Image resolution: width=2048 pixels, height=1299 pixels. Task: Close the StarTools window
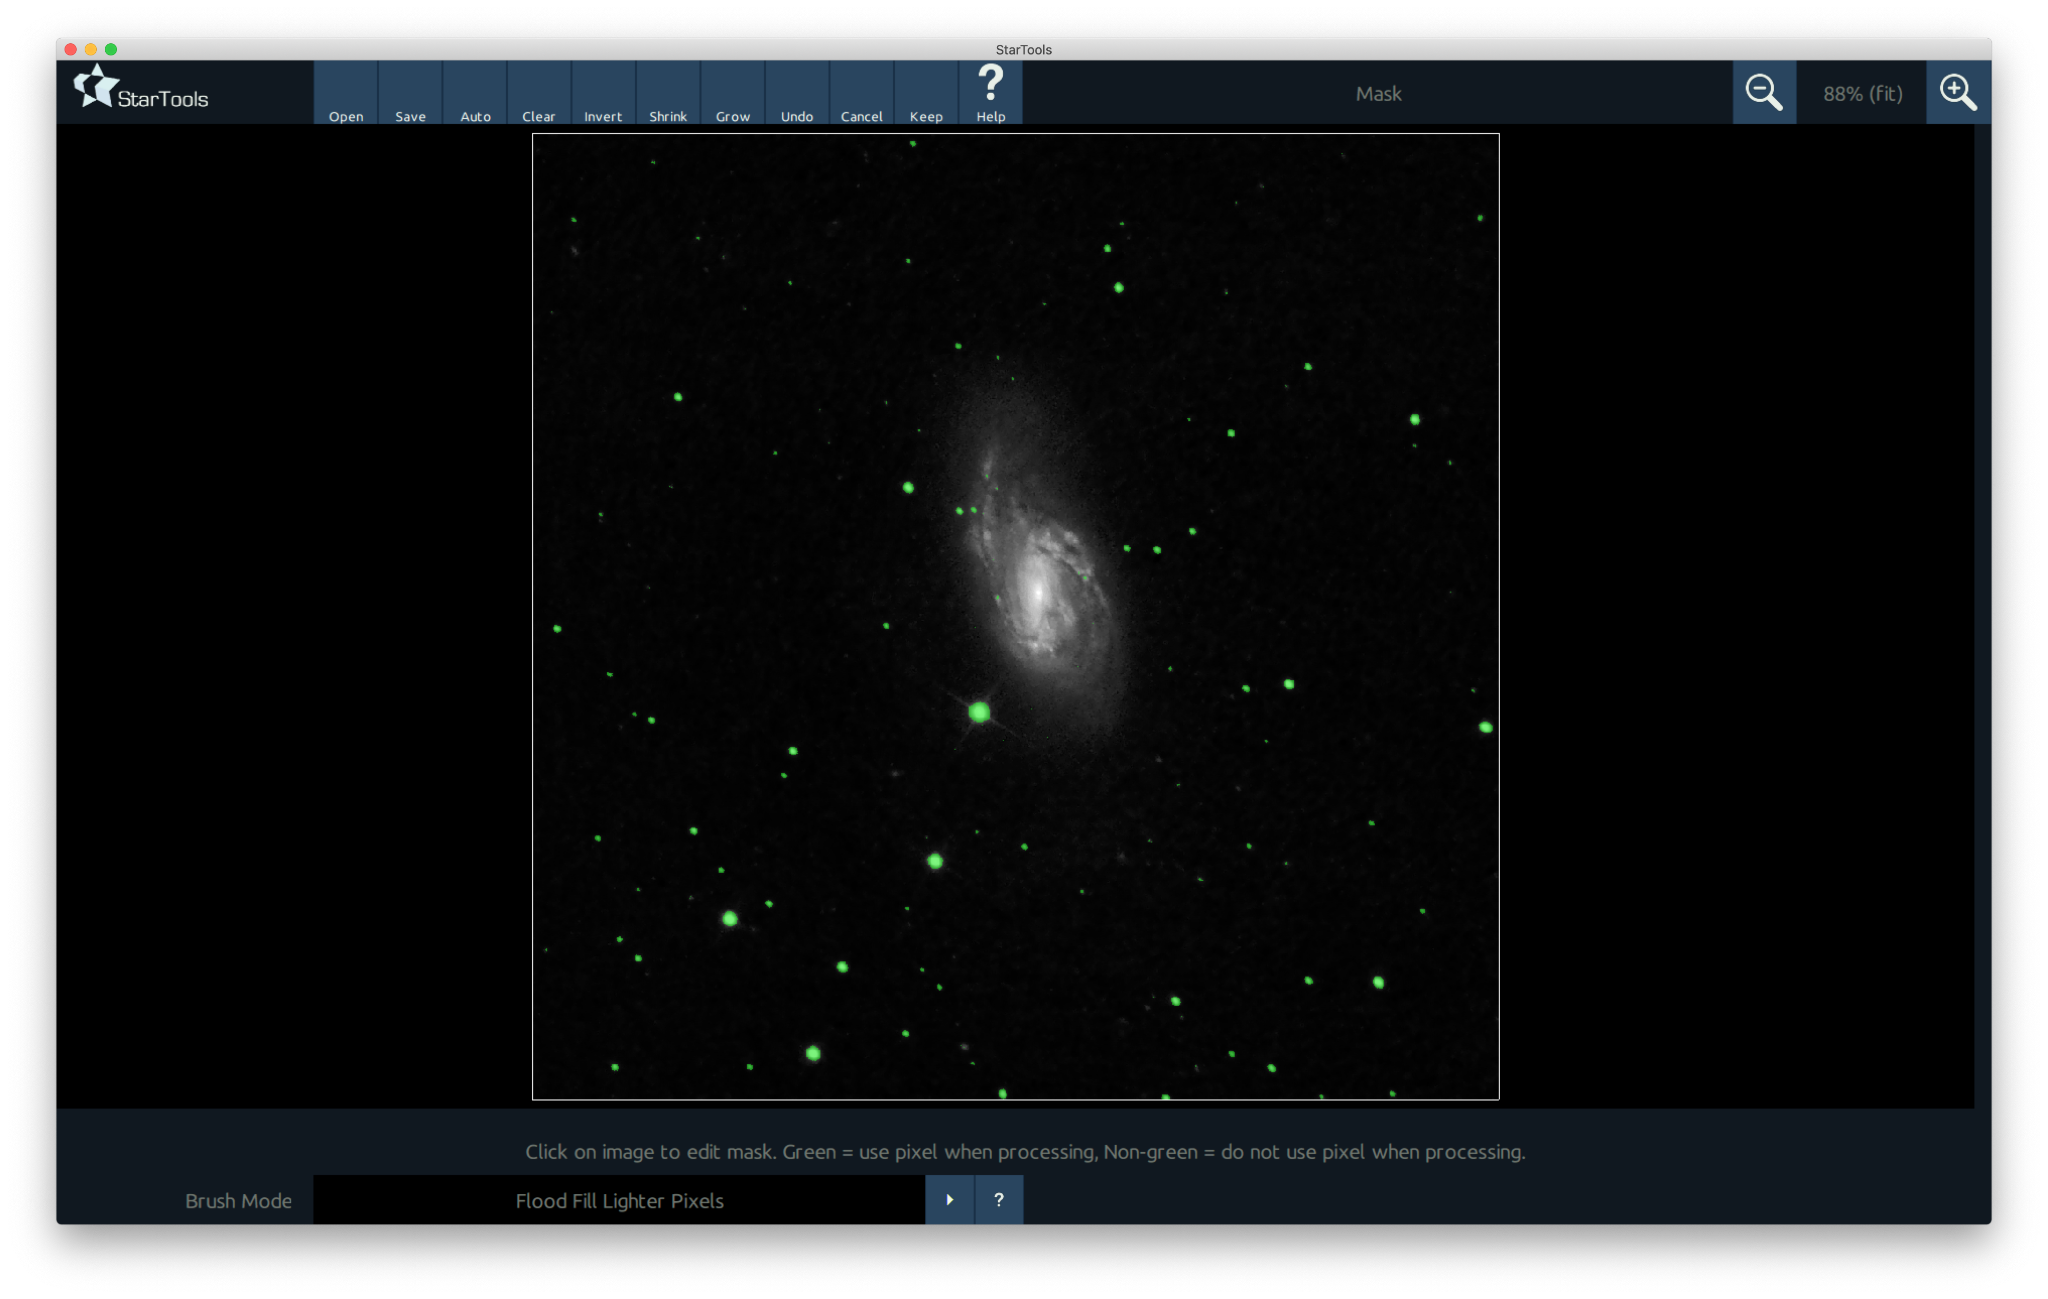71,49
